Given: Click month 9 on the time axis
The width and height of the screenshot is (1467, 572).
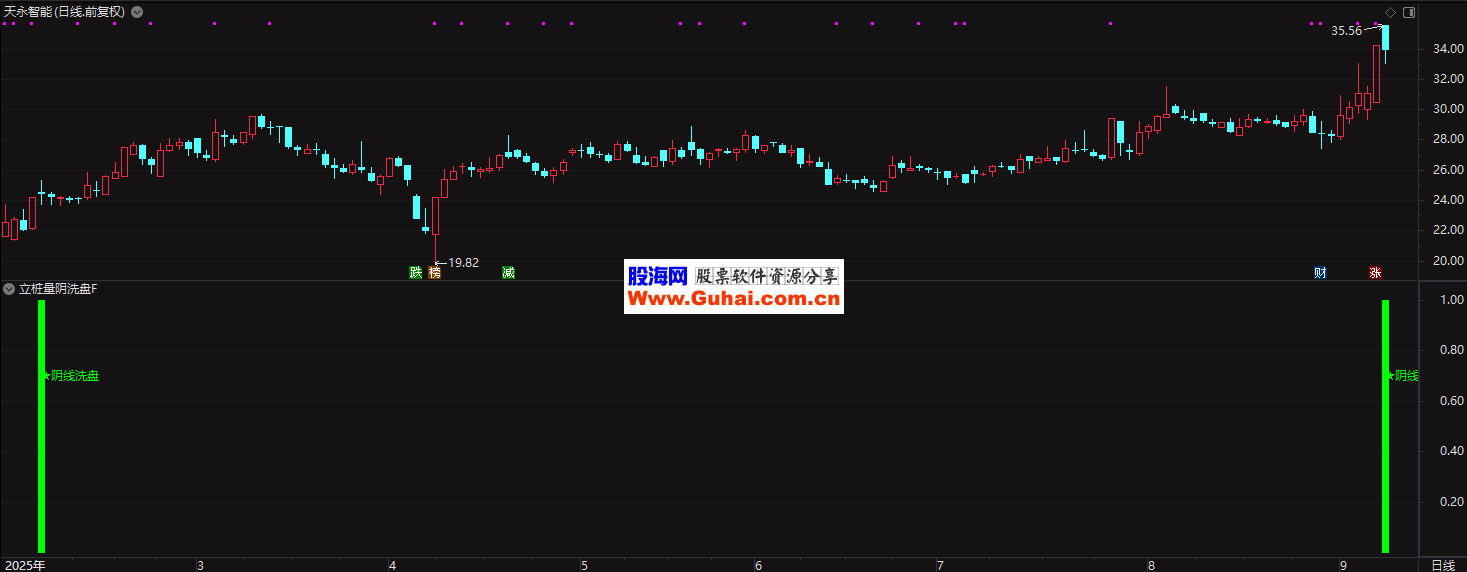Looking at the screenshot, I should coord(1343,565).
